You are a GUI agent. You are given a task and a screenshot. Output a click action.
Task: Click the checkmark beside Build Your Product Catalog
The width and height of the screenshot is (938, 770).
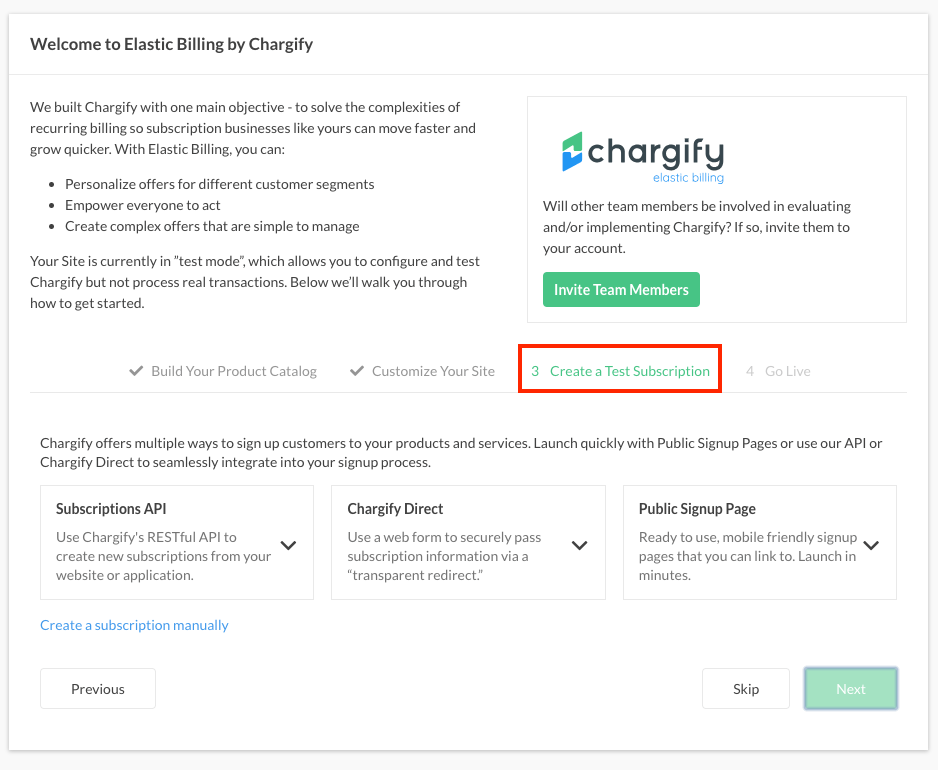[136, 371]
